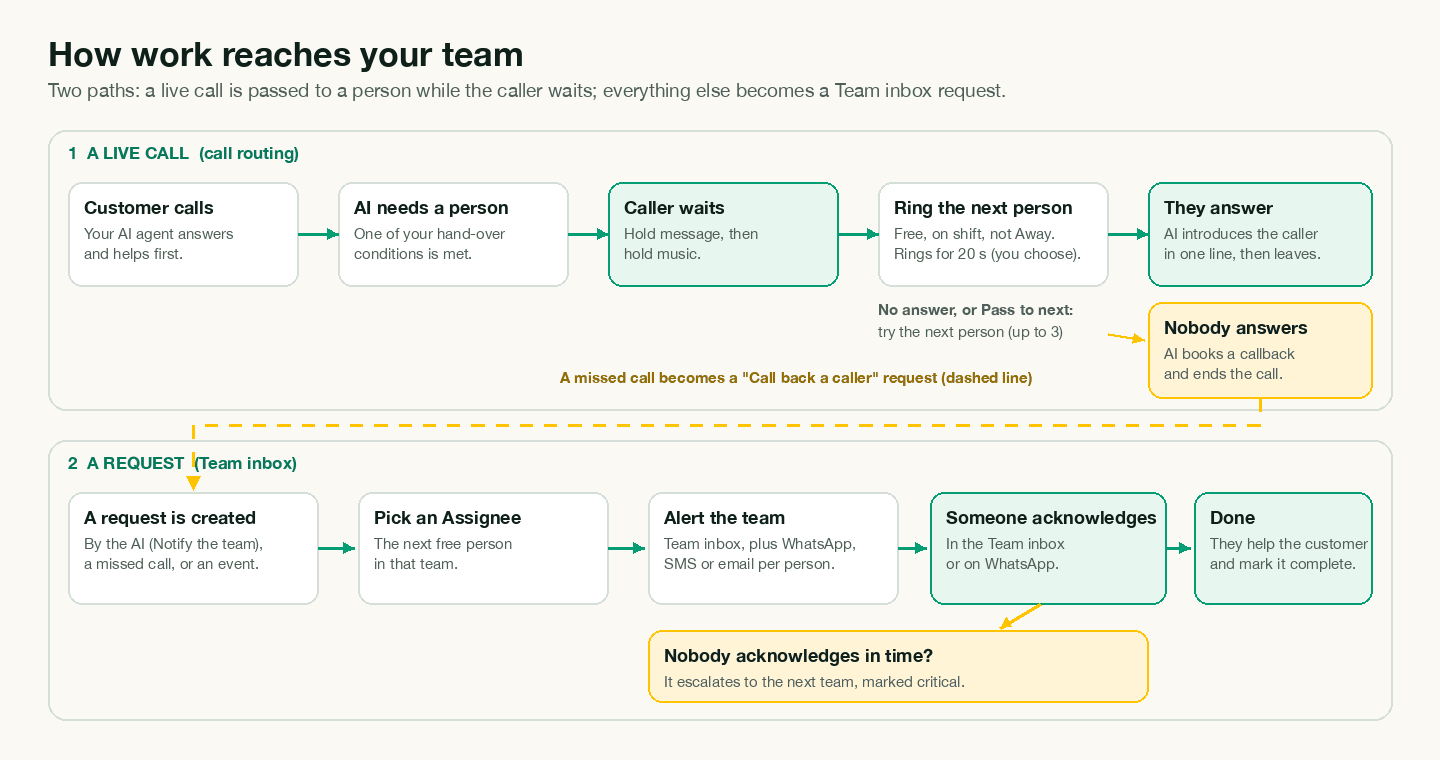Click "Rings for 20 s (you choose)." text
The width and height of the screenshot is (1440, 760).
[x=987, y=253]
